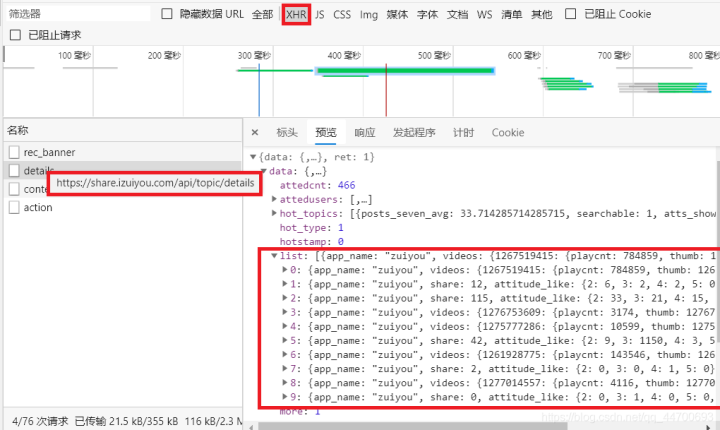The image size is (720, 430).
Task: Open the Cookie tab in details pane
Action: 508,133
